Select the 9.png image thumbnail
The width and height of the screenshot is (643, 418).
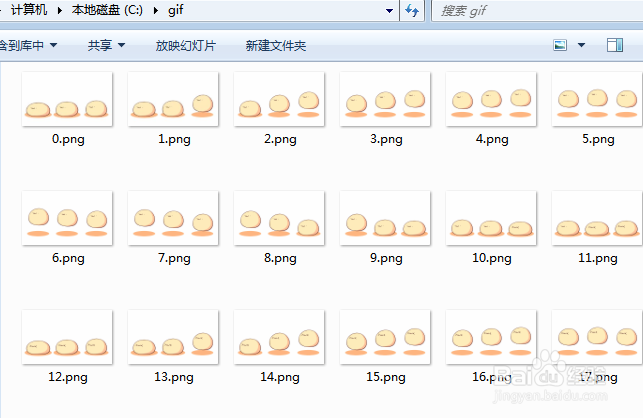point(385,218)
